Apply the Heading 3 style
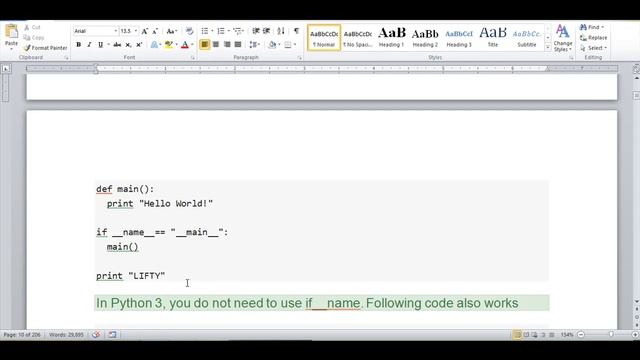 click(x=459, y=38)
